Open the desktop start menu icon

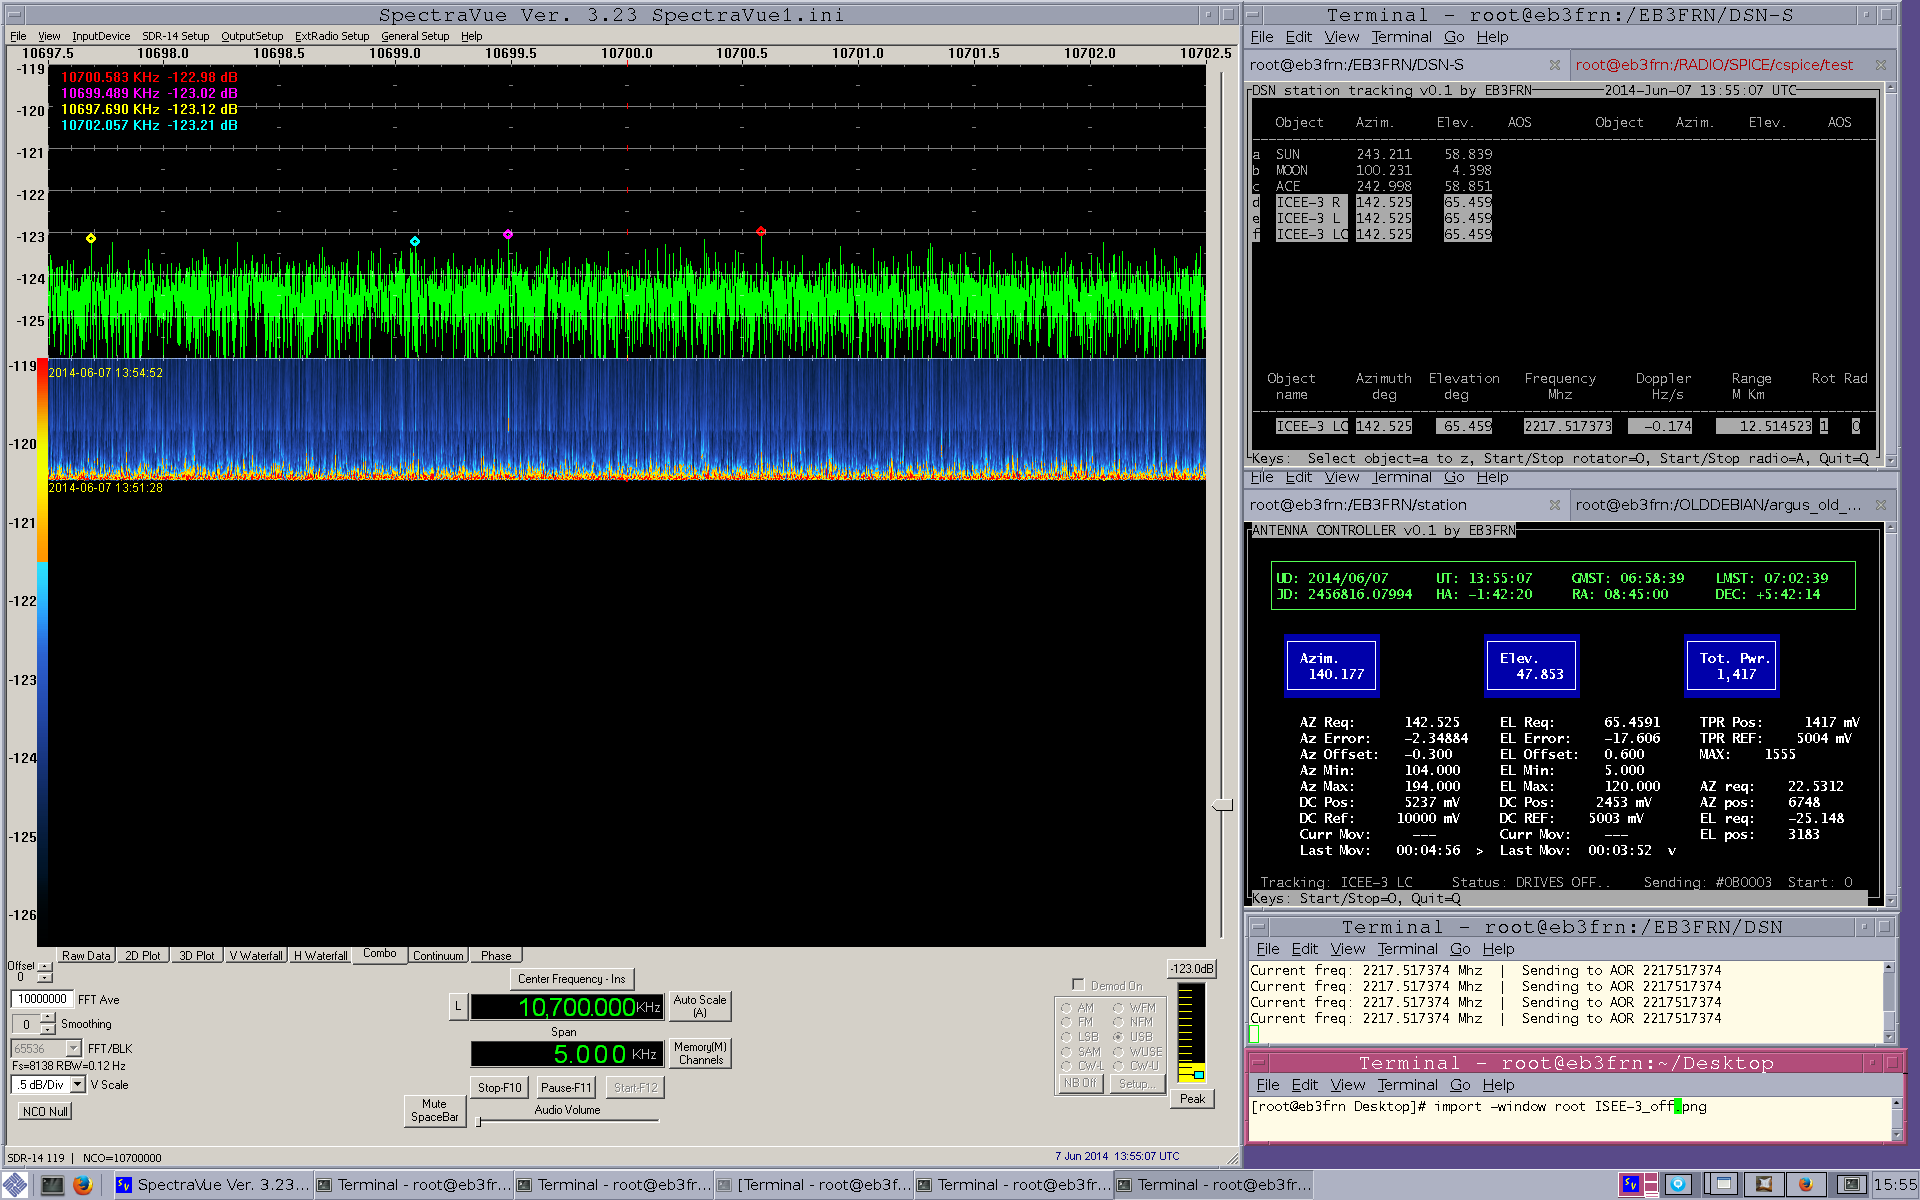(15, 1185)
